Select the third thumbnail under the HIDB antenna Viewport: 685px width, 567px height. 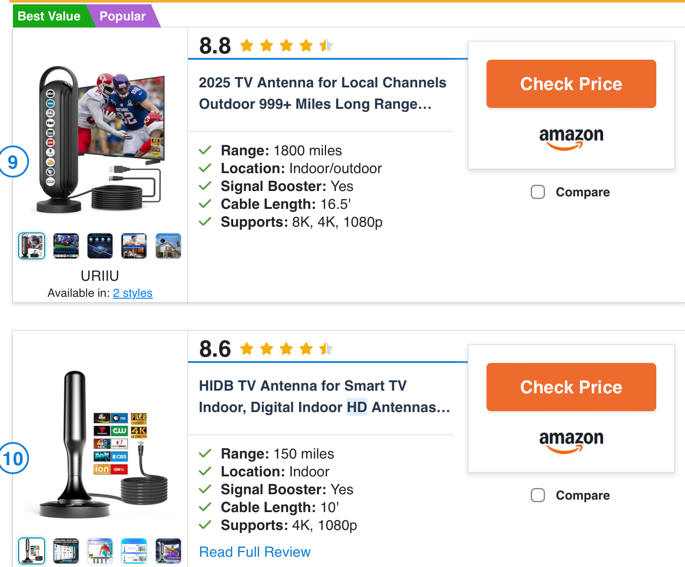point(100,551)
